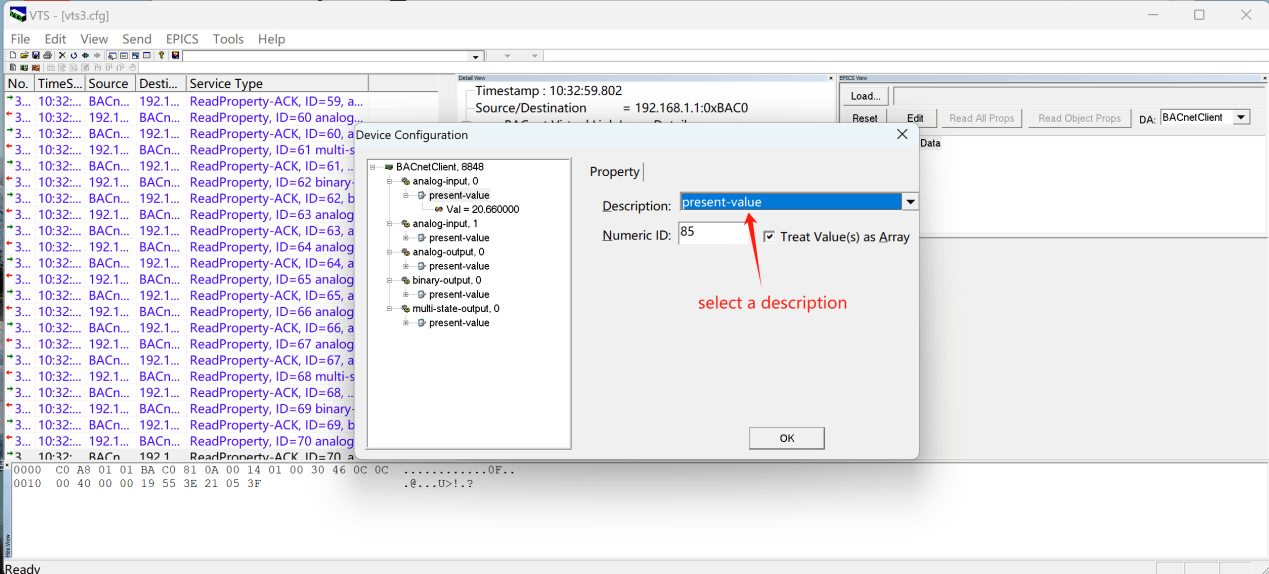Select the analog-input, 1 tree item
Image resolution: width=1269 pixels, height=574 pixels.
[x=445, y=223]
